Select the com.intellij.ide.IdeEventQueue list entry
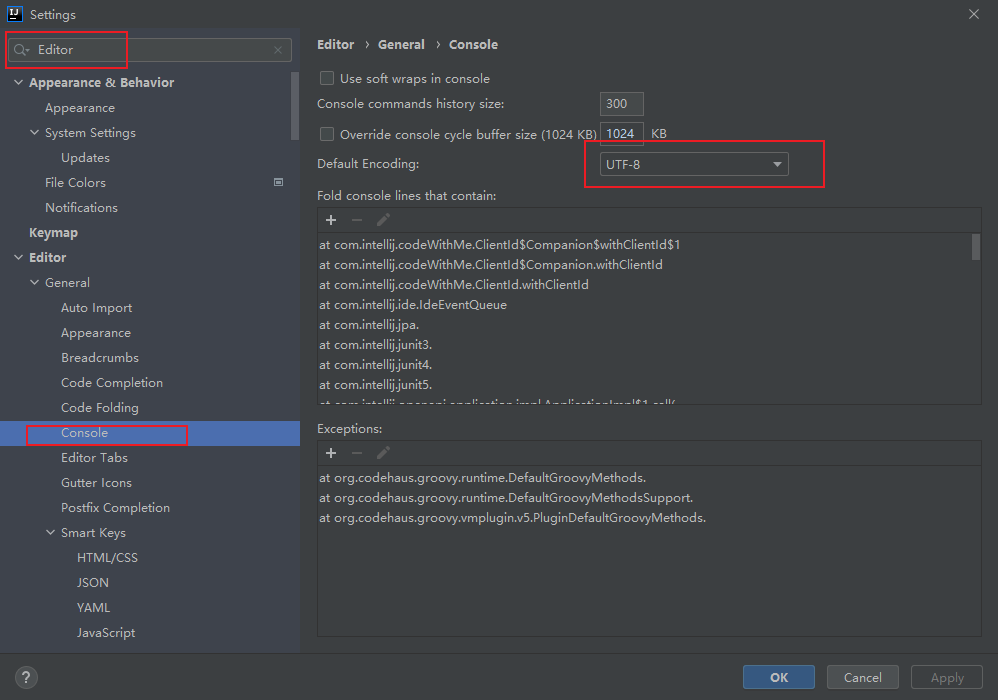This screenshot has width=998, height=700. click(x=413, y=305)
